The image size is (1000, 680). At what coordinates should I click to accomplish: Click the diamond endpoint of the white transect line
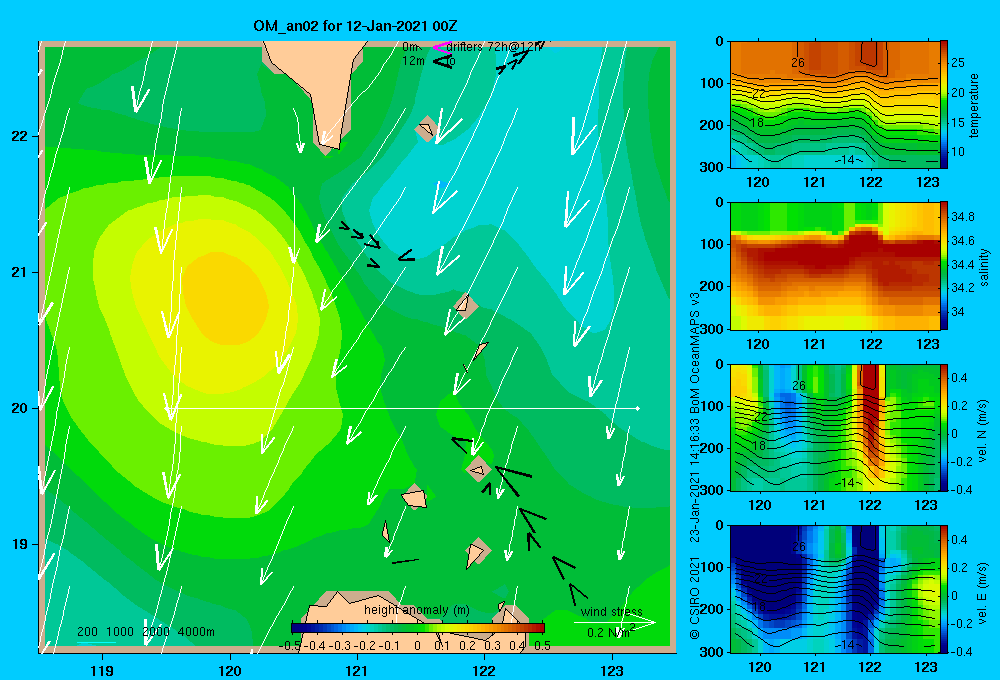click(x=638, y=408)
